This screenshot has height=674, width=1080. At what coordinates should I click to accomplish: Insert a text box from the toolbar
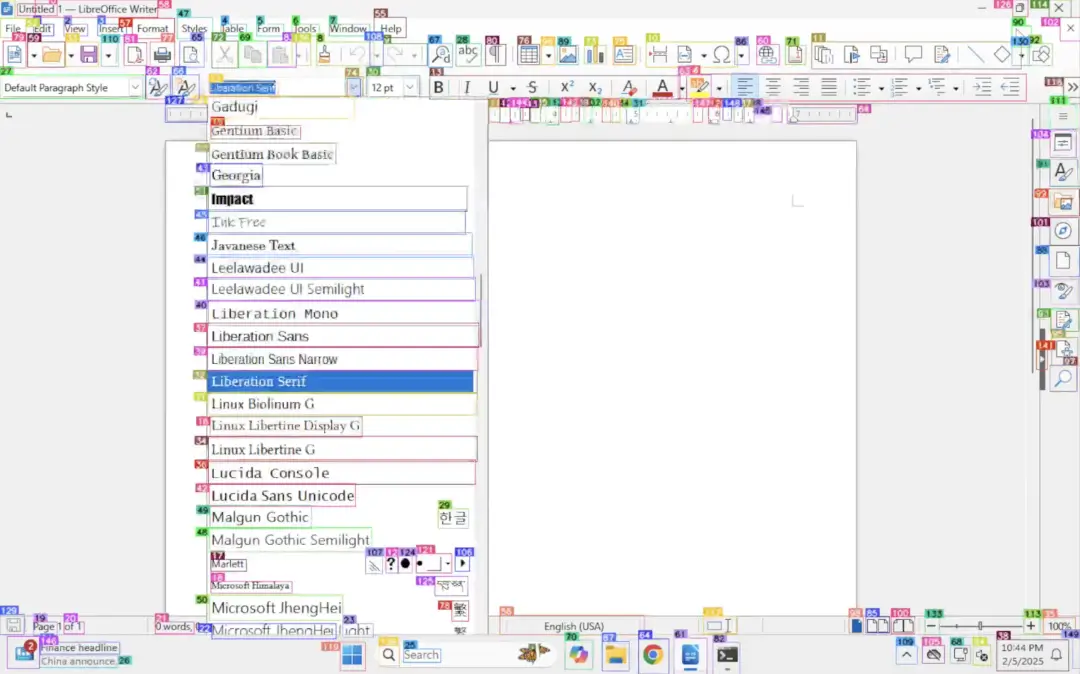coord(623,54)
